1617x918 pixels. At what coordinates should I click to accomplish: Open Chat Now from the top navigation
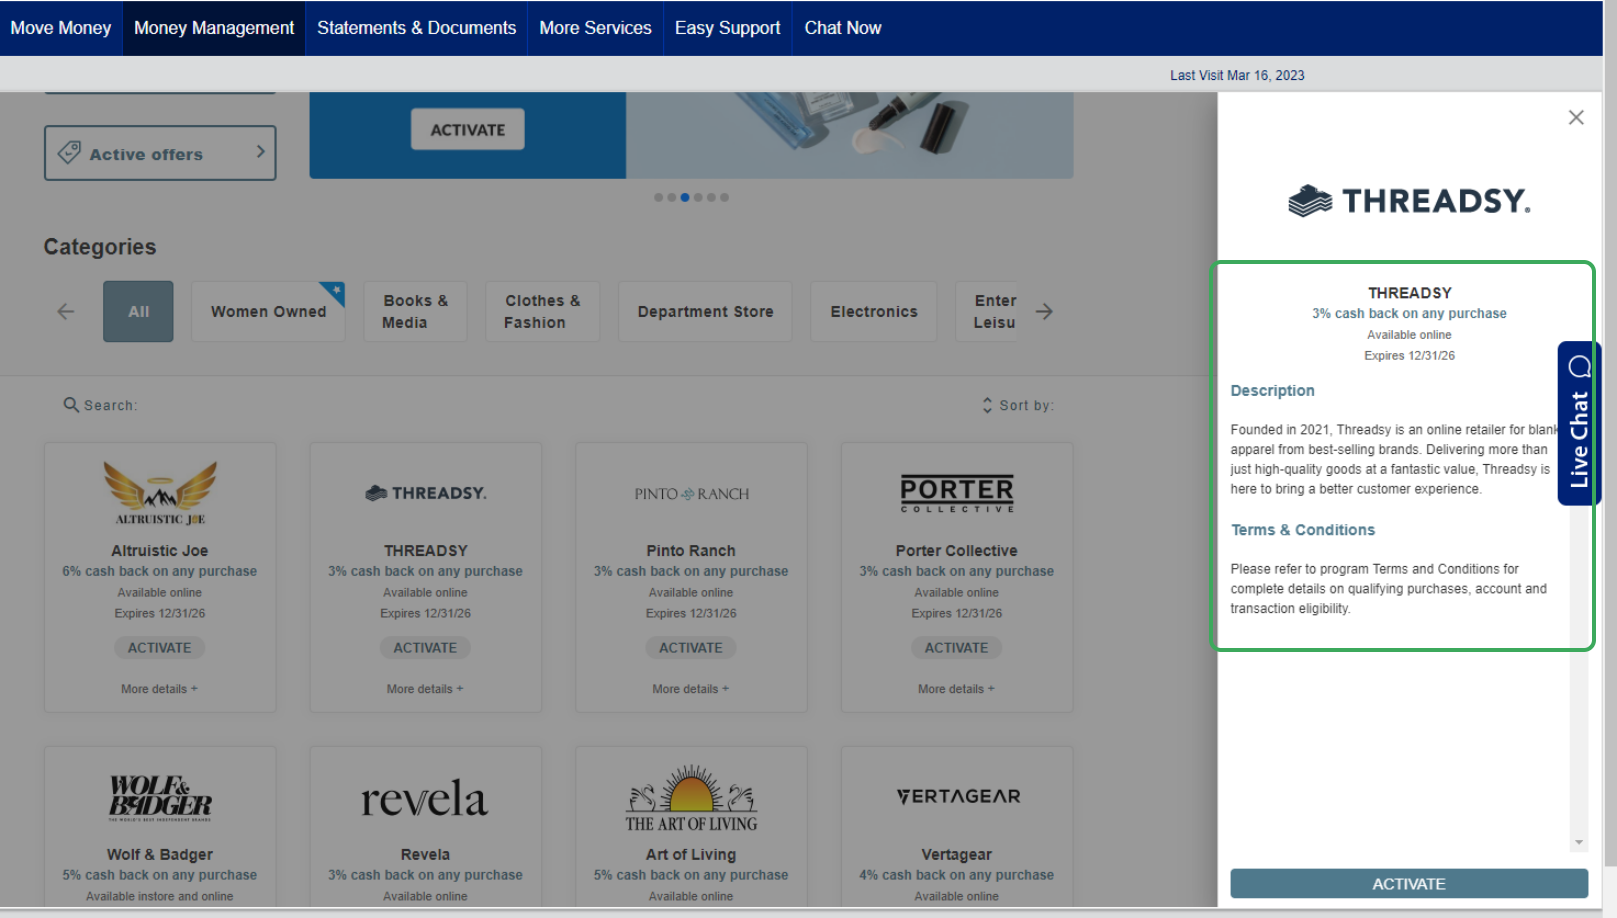843,28
